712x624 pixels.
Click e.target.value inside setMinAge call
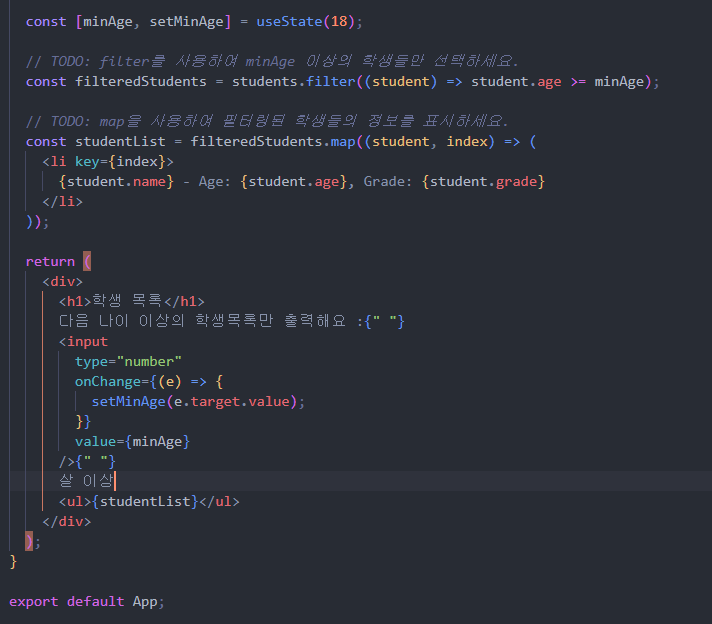232,401
